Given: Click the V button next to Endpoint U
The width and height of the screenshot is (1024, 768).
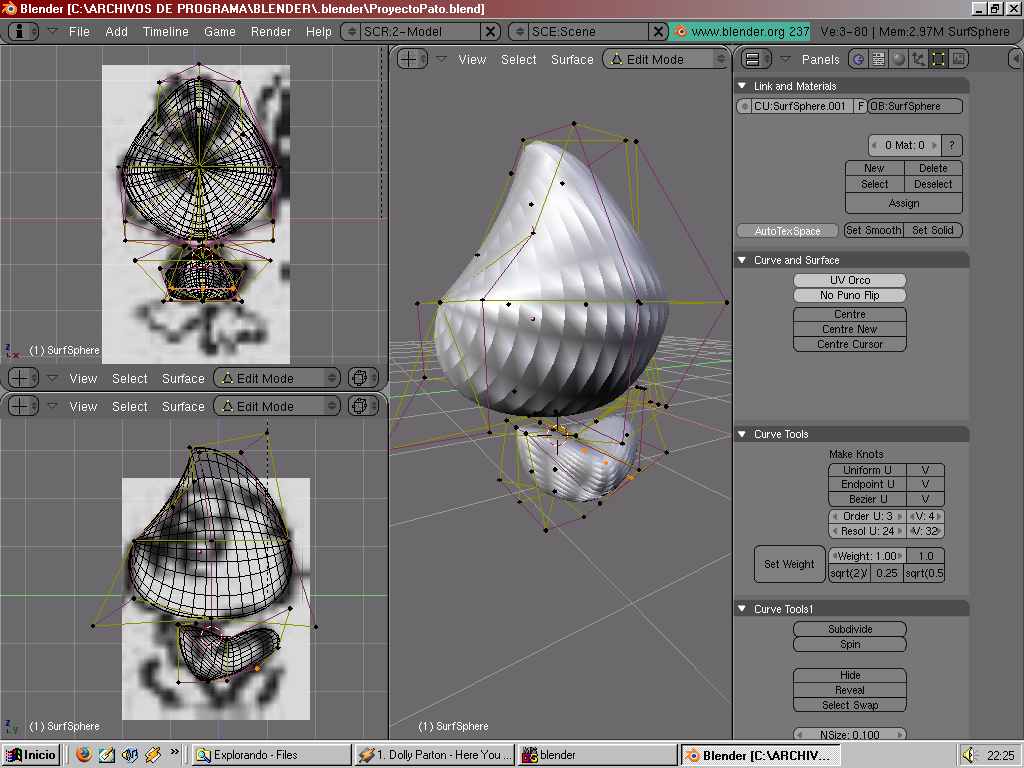Looking at the screenshot, I should click(x=925, y=485).
